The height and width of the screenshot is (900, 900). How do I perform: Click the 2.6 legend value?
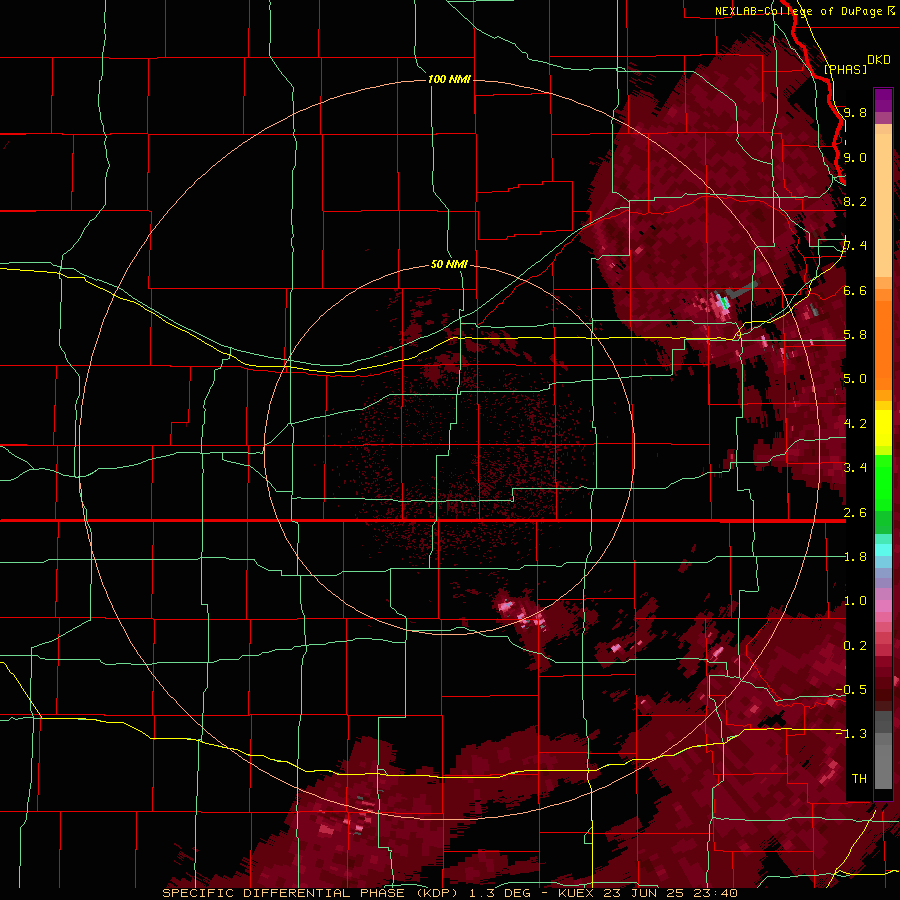click(855, 513)
